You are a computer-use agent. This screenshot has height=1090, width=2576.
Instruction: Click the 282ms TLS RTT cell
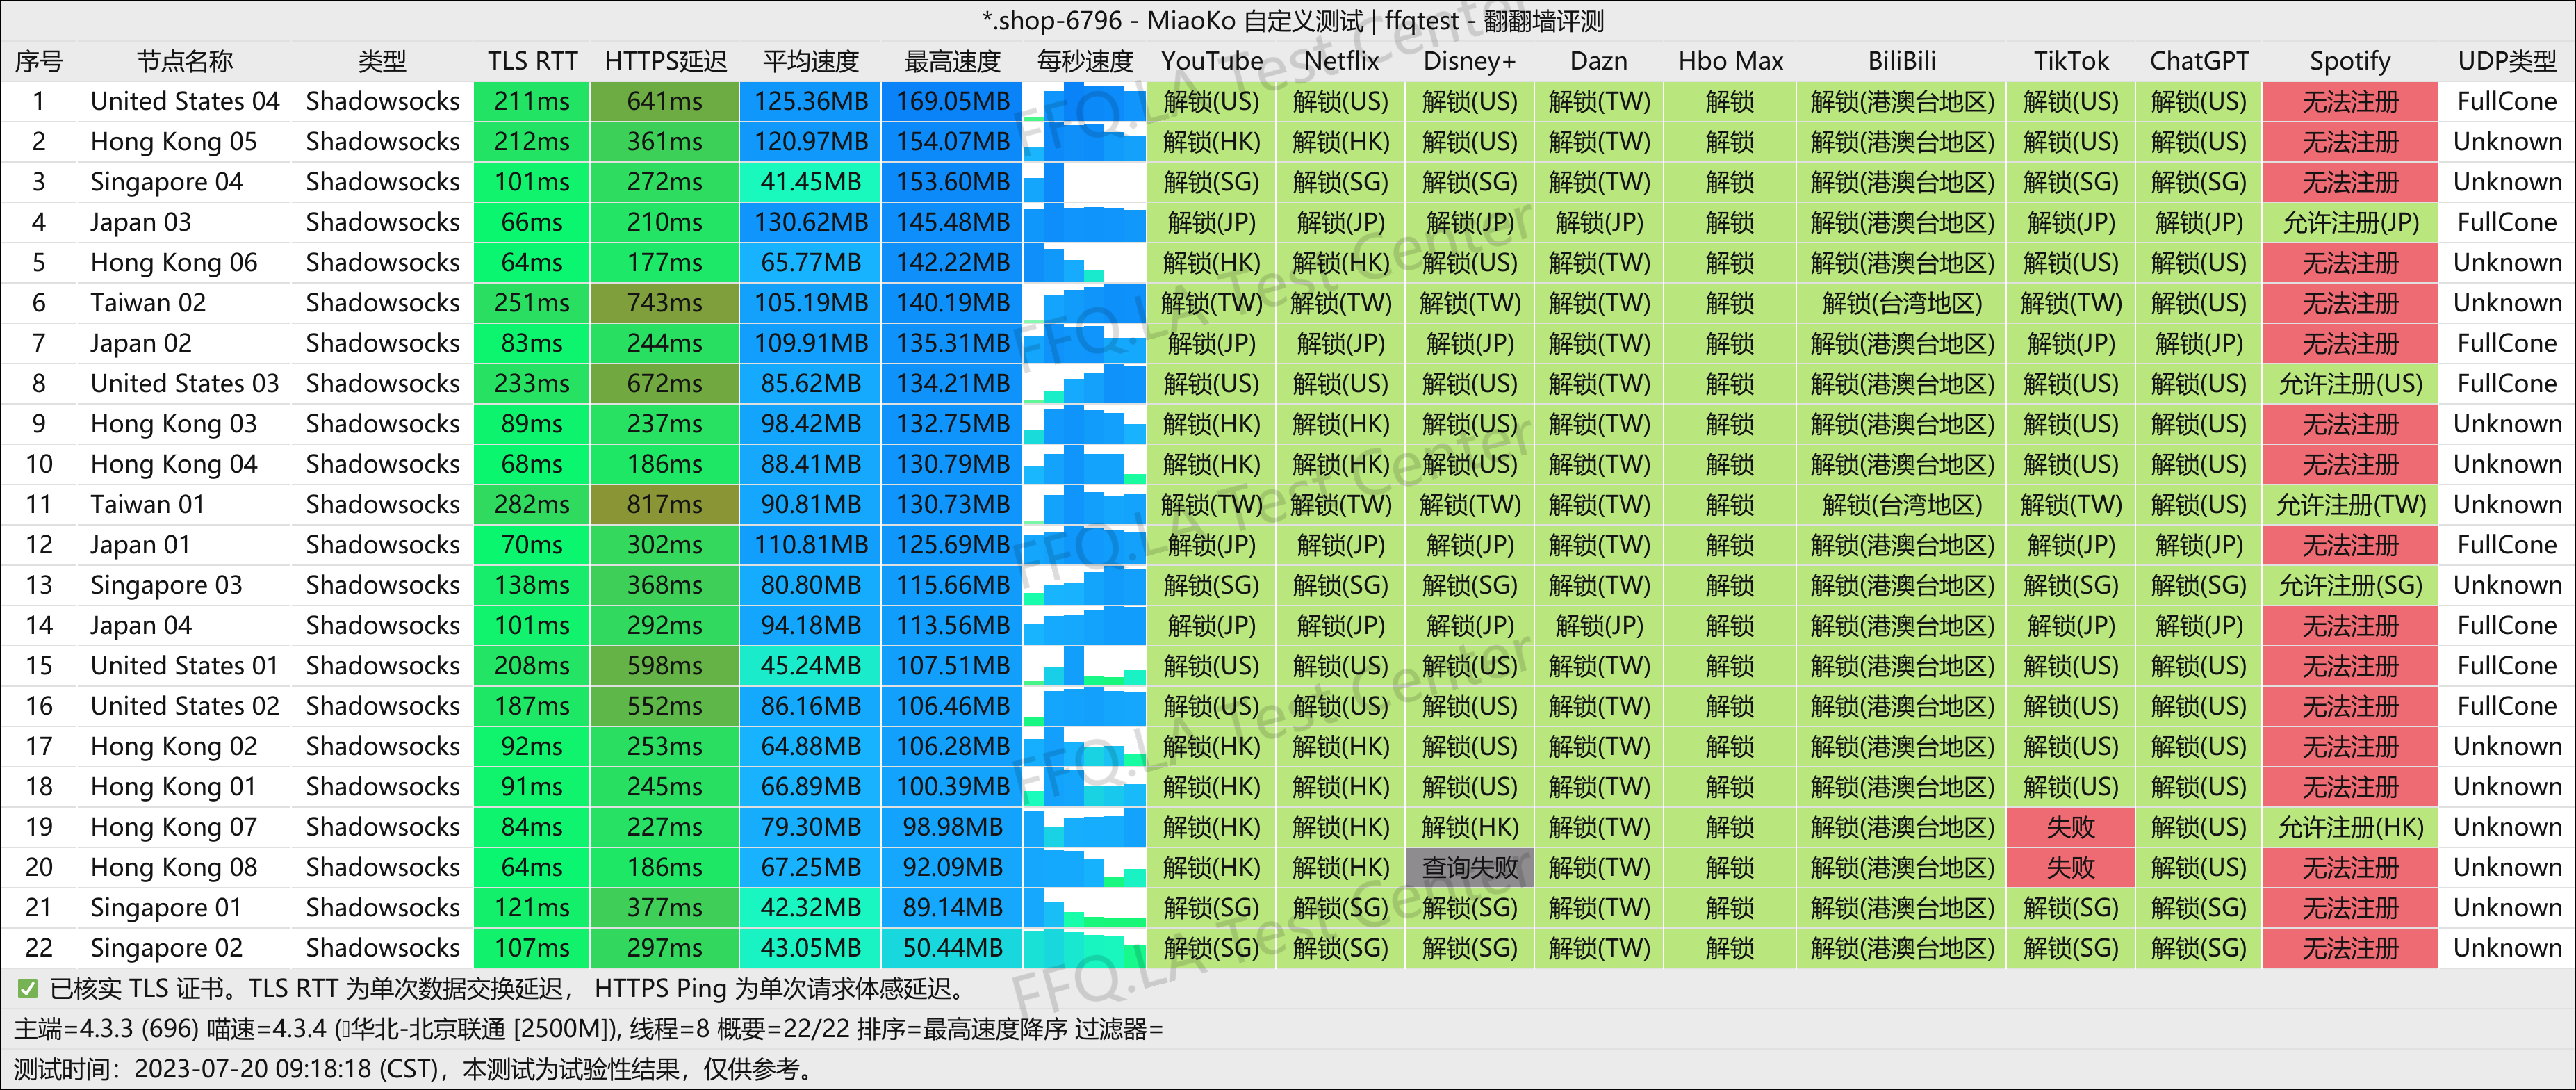[x=532, y=504]
